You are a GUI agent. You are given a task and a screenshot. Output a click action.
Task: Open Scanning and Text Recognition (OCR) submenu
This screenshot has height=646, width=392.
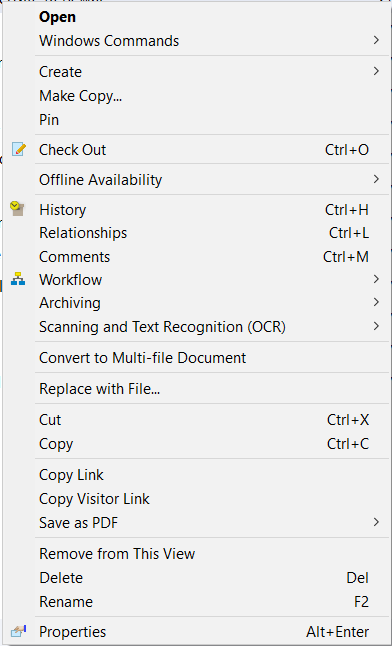click(x=196, y=327)
